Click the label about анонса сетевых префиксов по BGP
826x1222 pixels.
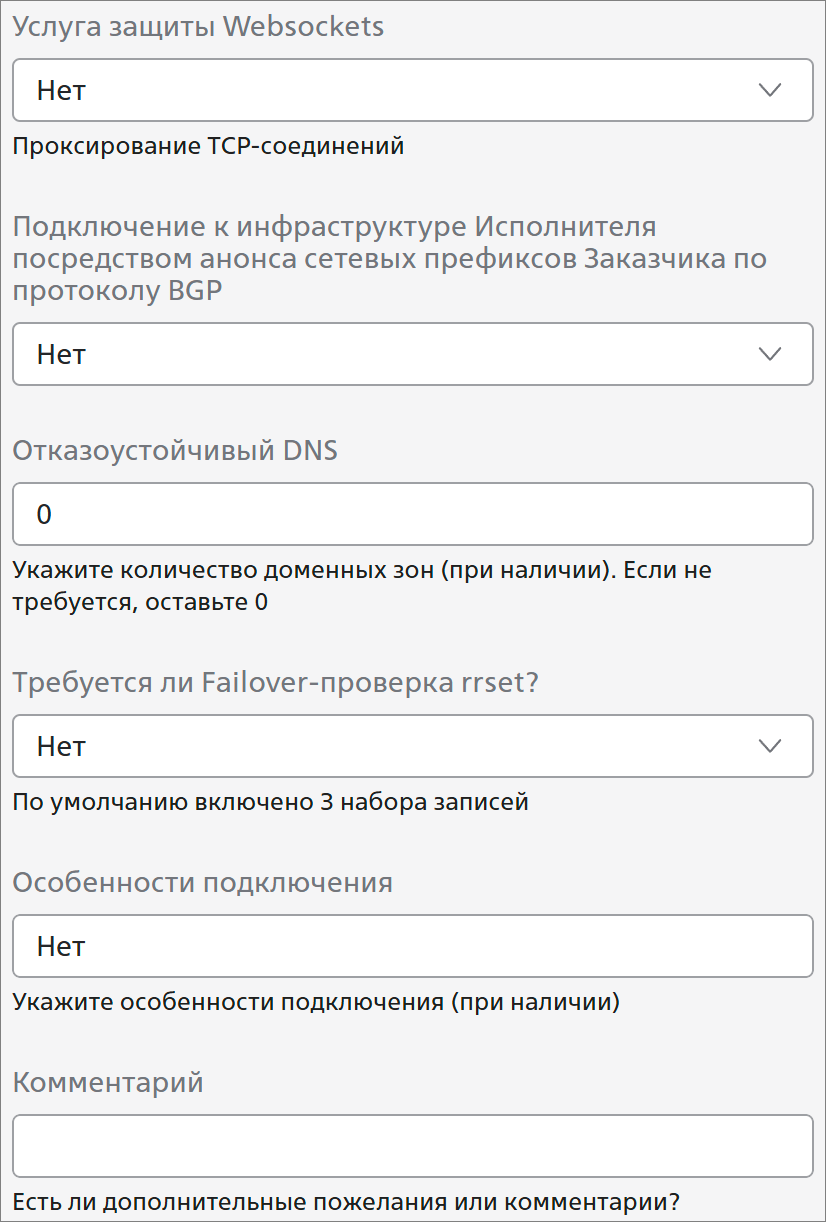click(389, 258)
